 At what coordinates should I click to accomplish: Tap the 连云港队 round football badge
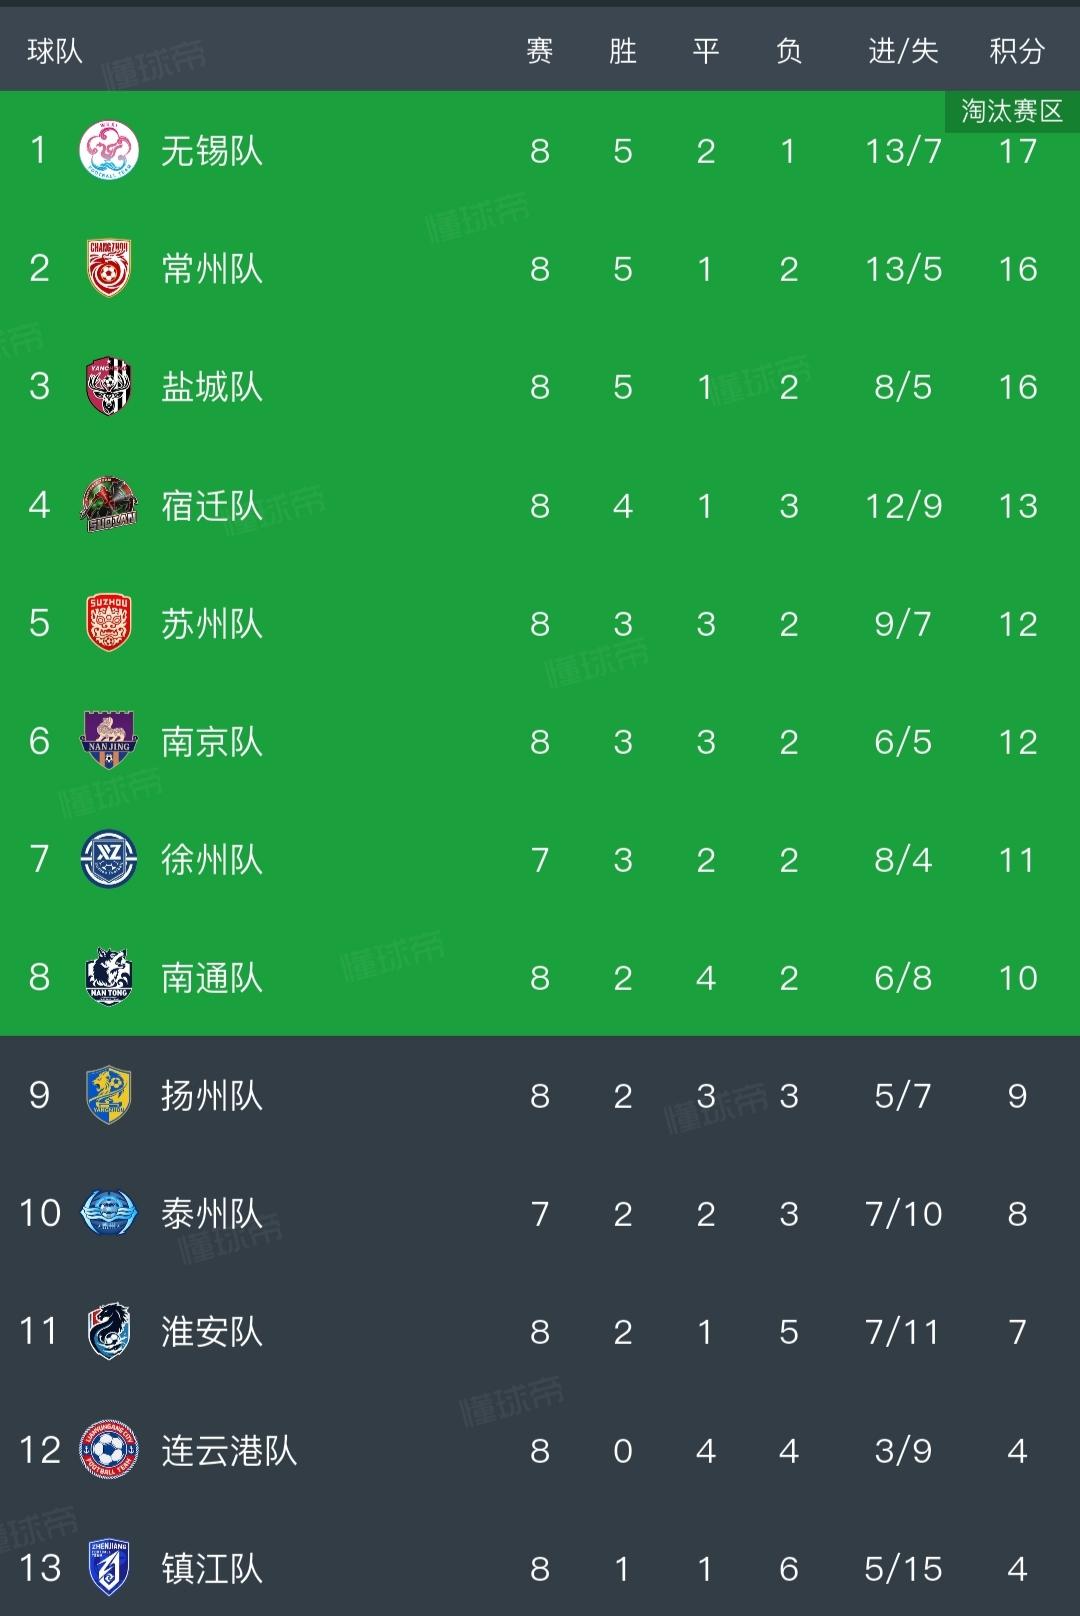tap(108, 1449)
